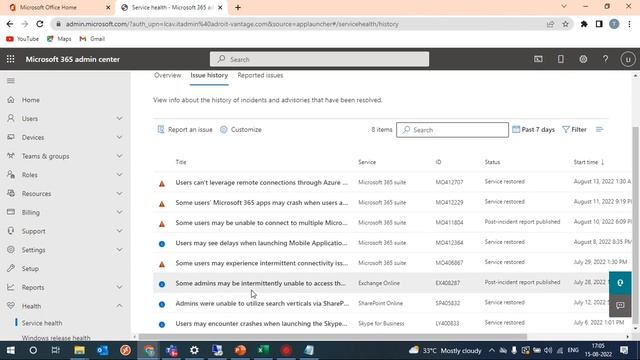Open the Gmail bookmark
640x360 pixels.
[x=92, y=39]
